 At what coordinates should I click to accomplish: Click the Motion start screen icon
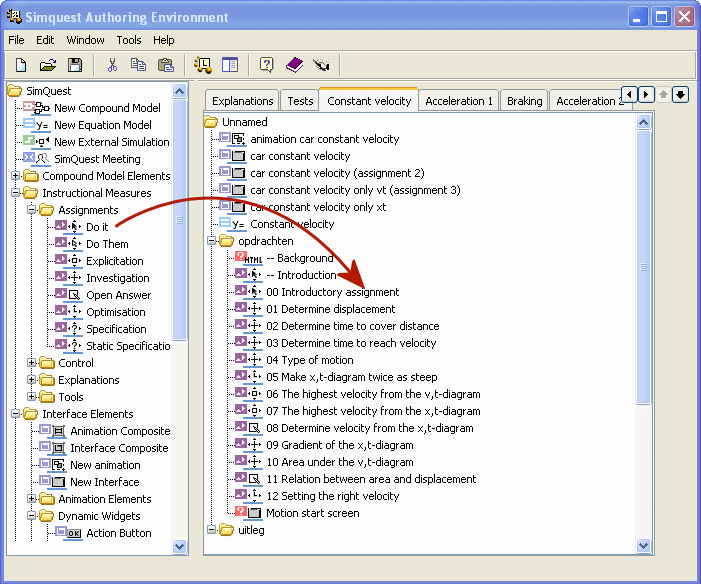[249, 512]
